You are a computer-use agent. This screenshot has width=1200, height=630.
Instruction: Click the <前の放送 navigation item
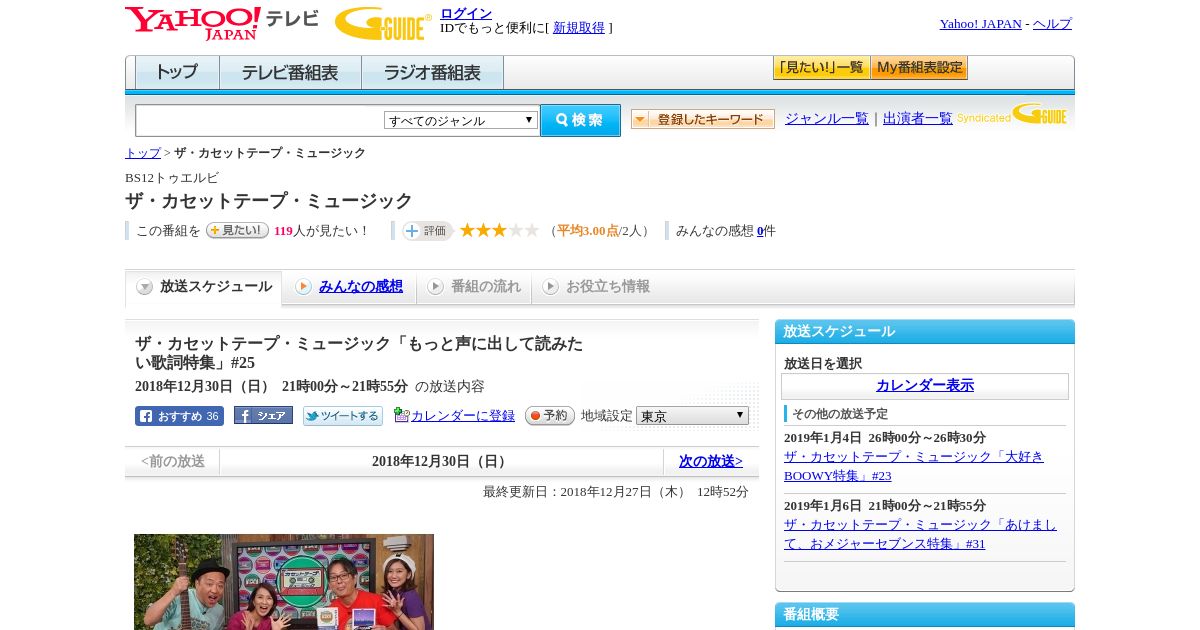(173, 462)
